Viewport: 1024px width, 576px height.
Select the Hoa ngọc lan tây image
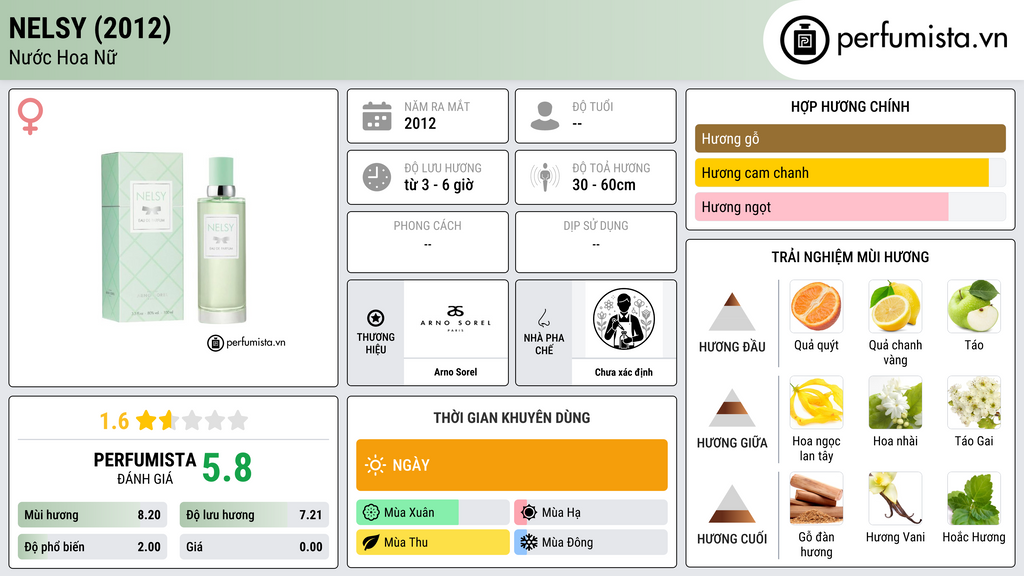click(x=816, y=402)
